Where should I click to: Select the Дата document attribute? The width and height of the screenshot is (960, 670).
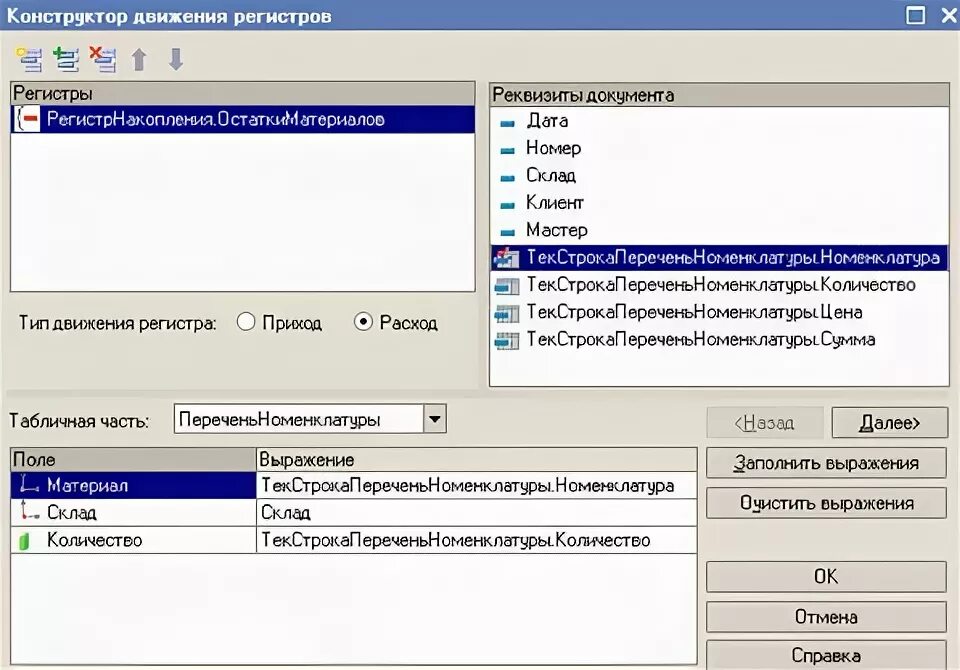[719, 121]
